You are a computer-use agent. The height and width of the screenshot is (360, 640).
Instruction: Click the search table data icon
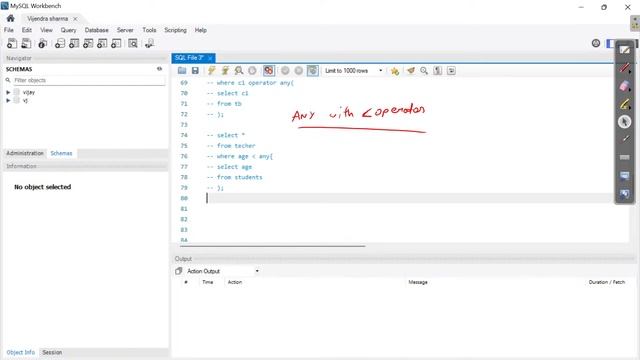[133, 43]
